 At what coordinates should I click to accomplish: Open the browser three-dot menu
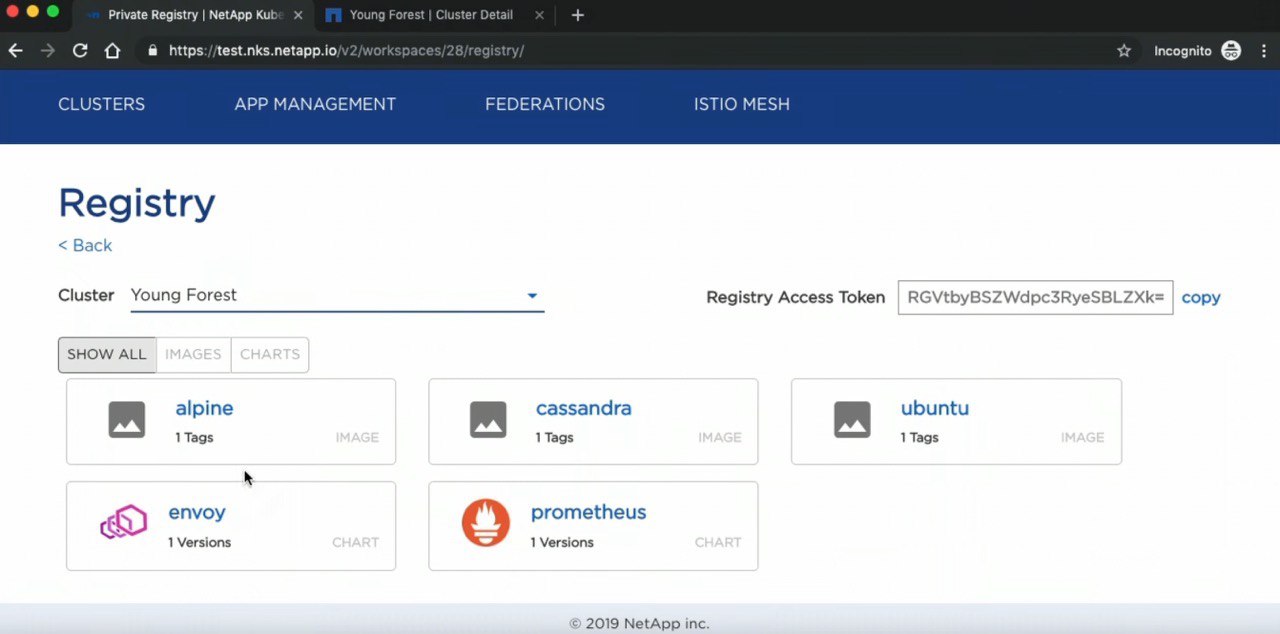pyautogui.click(x=1263, y=50)
